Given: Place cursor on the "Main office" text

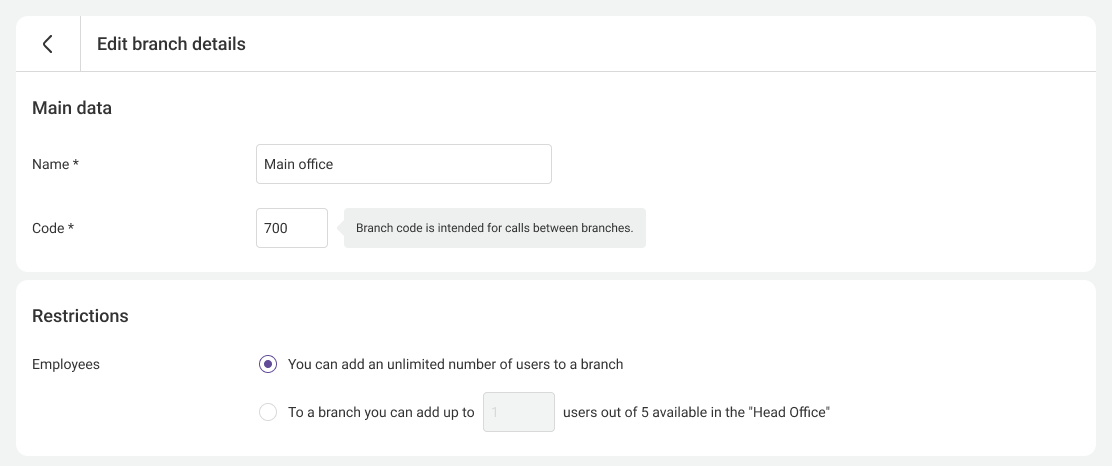Looking at the screenshot, I should click(x=298, y=164).
